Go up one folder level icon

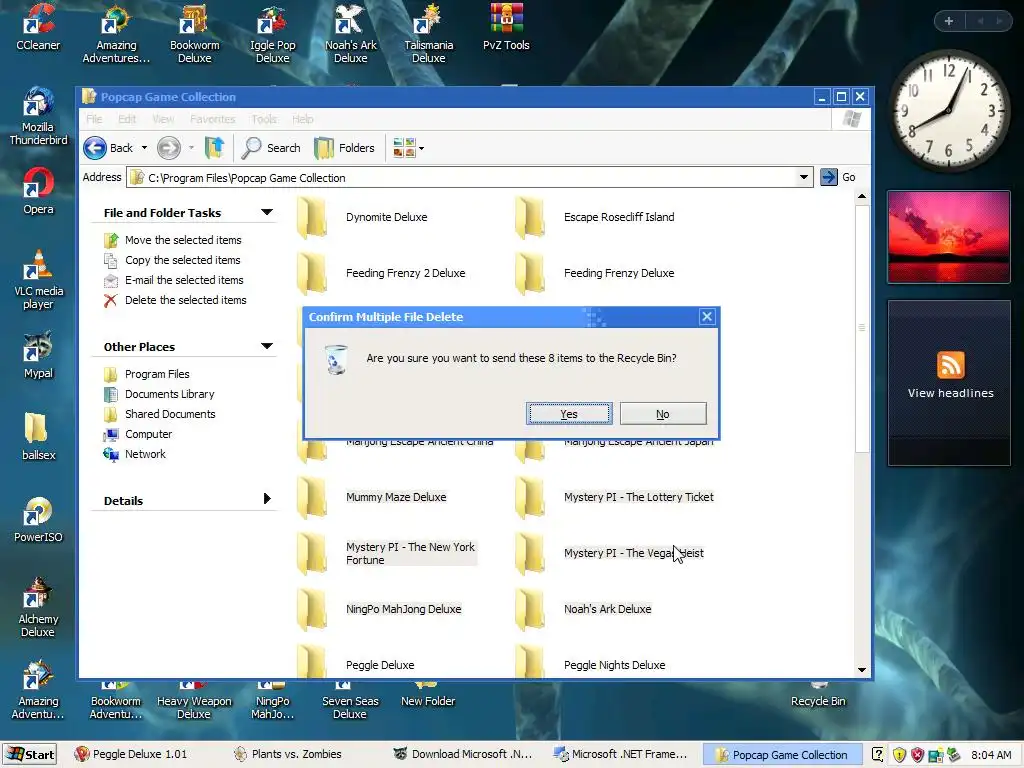214,148
